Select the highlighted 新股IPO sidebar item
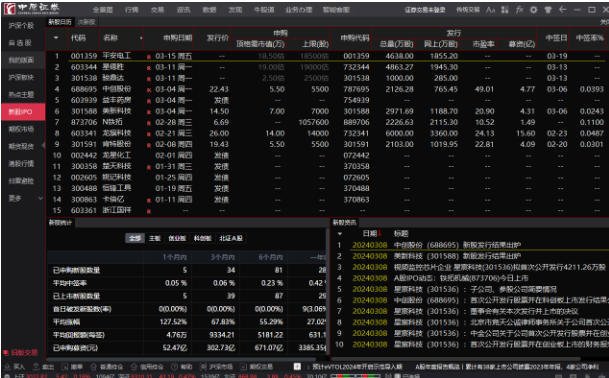The image size is (609, 378). [x=23, y=112]
